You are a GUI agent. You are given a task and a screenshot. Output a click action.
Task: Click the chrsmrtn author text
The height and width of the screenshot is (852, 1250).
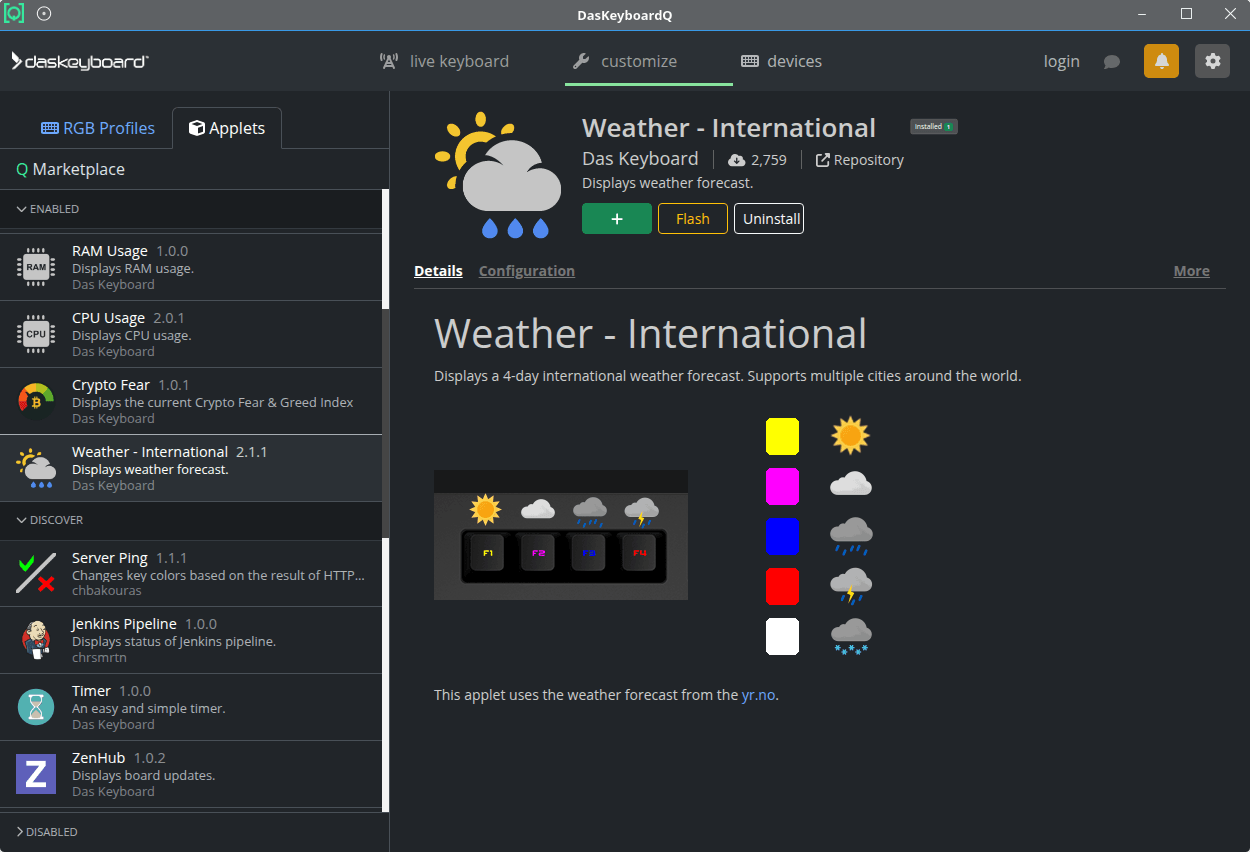pyautogui.click(x=99, y=657)
